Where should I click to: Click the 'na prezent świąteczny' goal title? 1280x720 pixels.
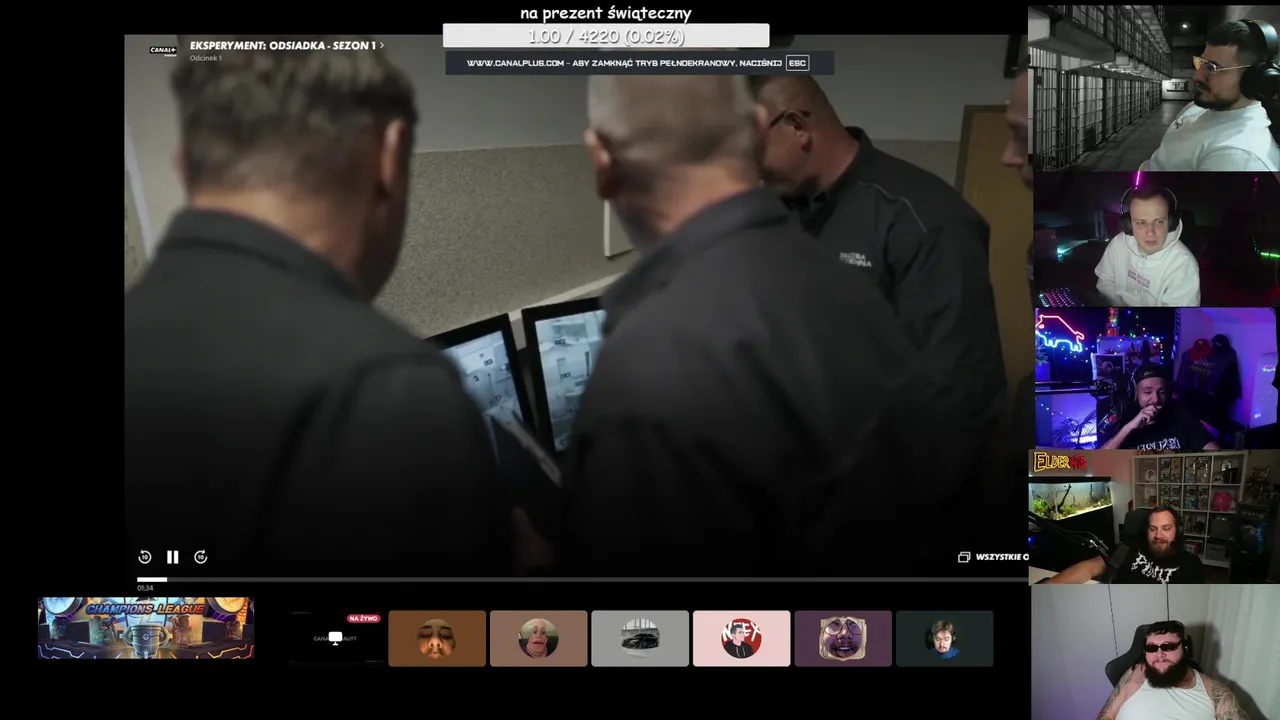pos(606,13)
